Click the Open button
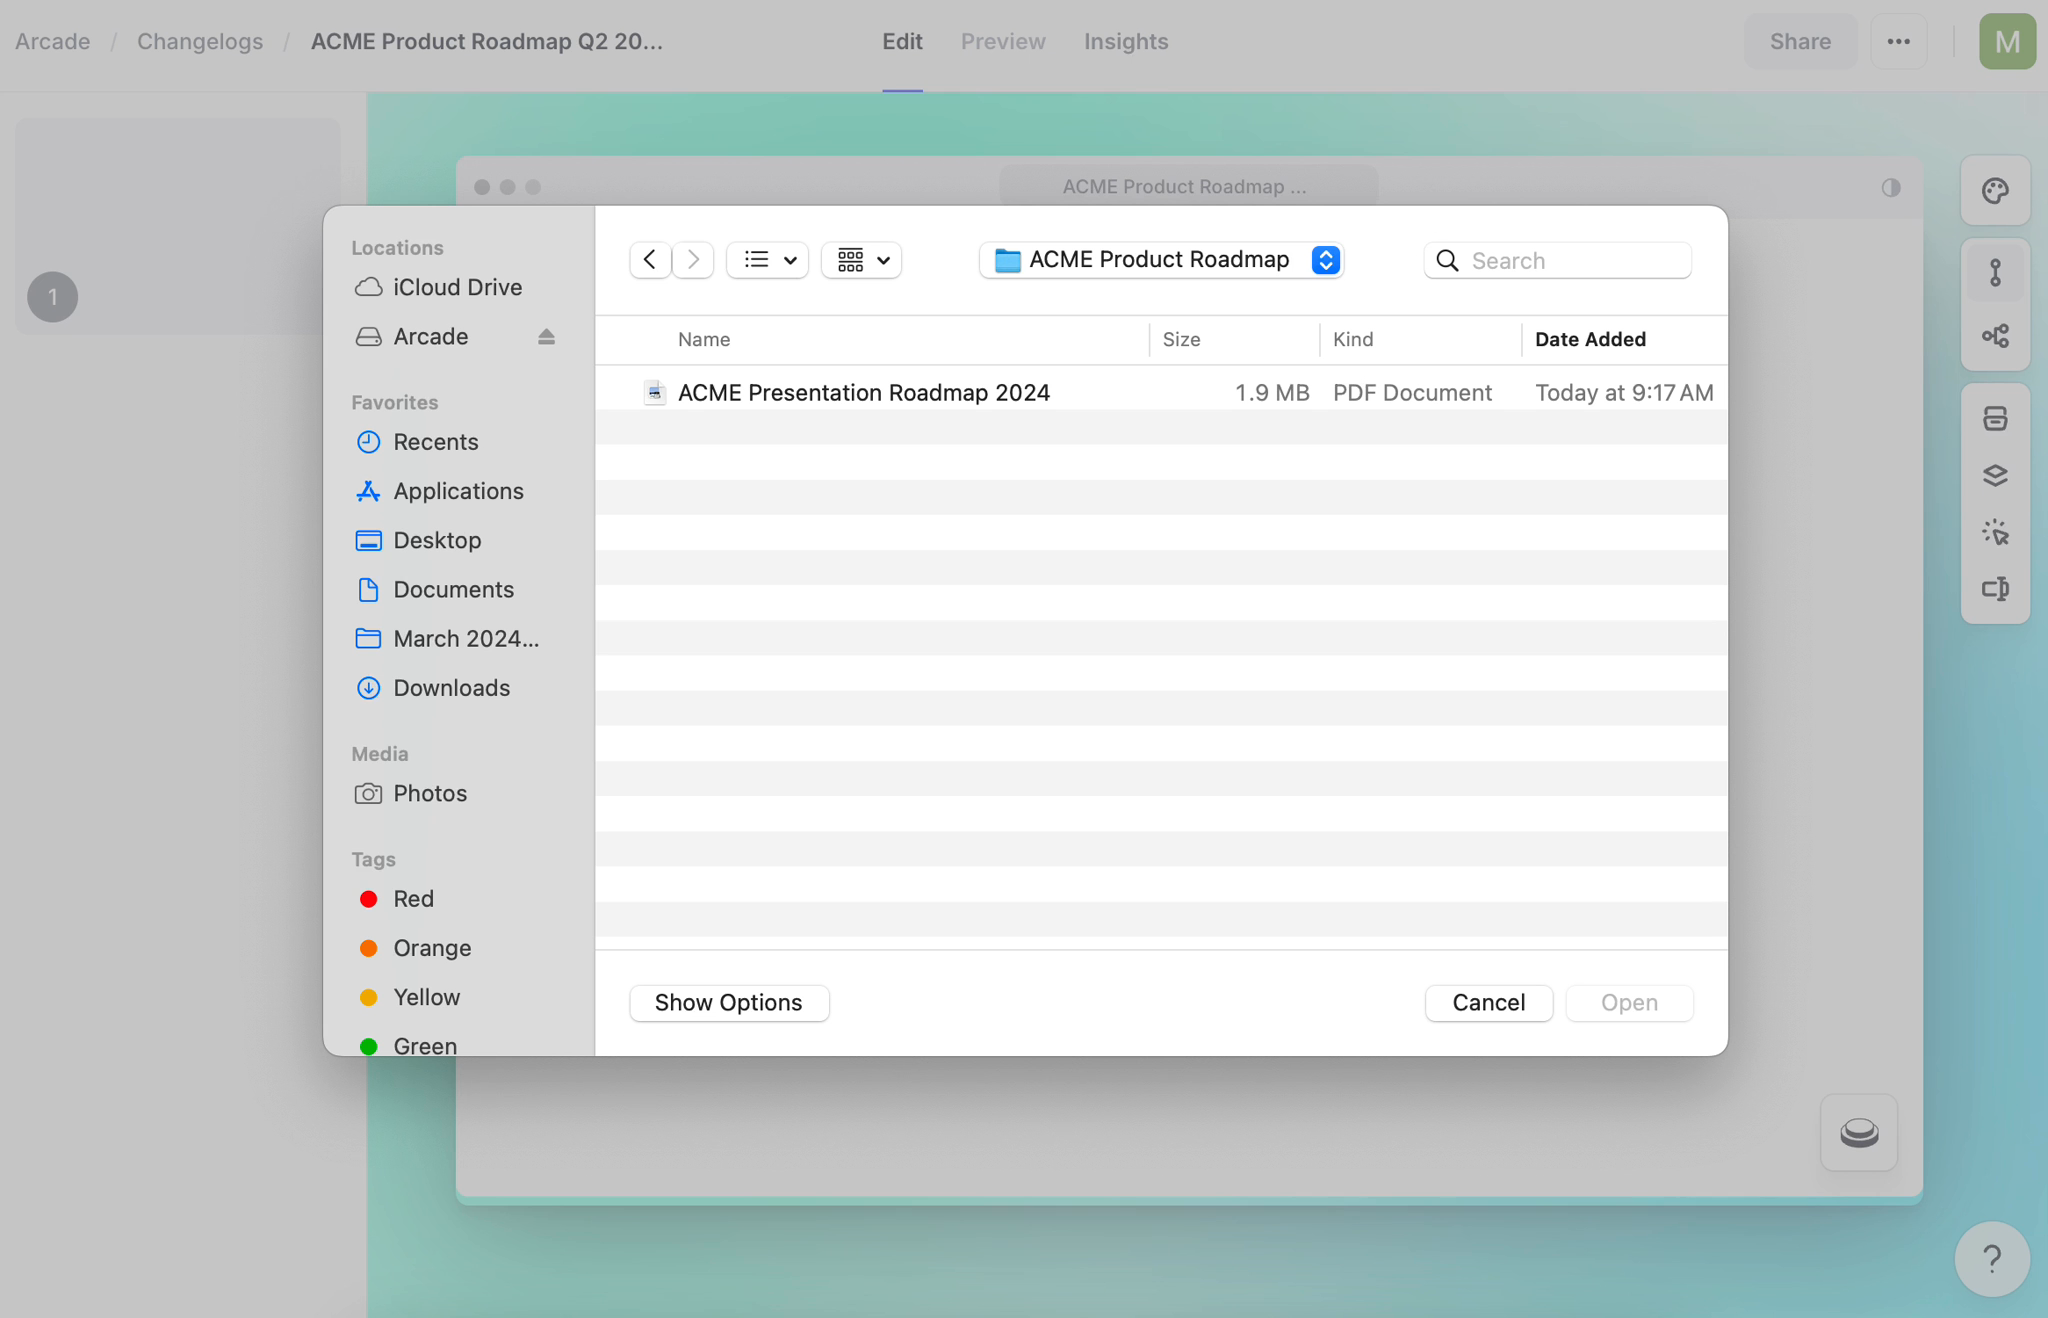2048x1318 pixels. 1629,1003
